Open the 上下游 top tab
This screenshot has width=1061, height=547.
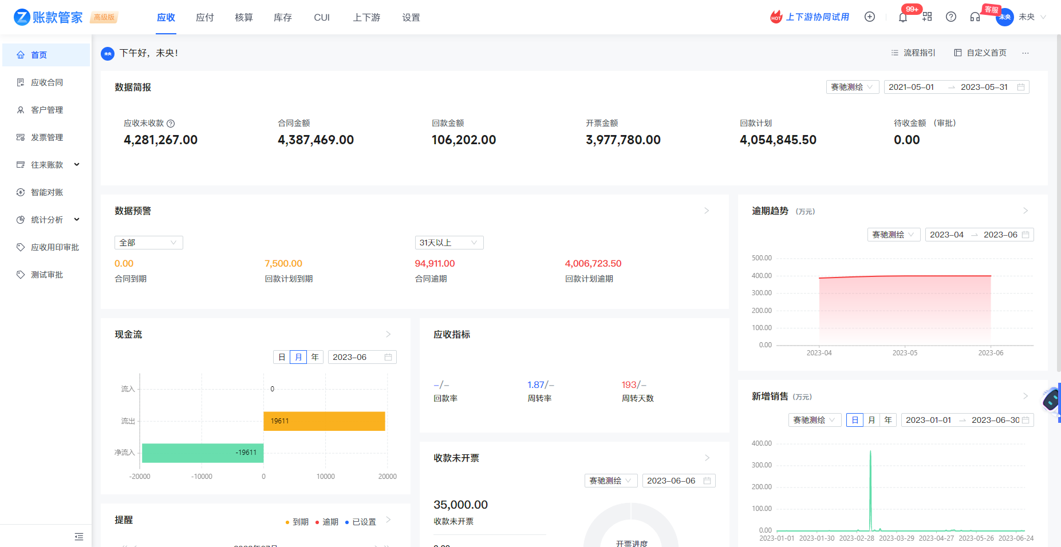click(366, 18)
